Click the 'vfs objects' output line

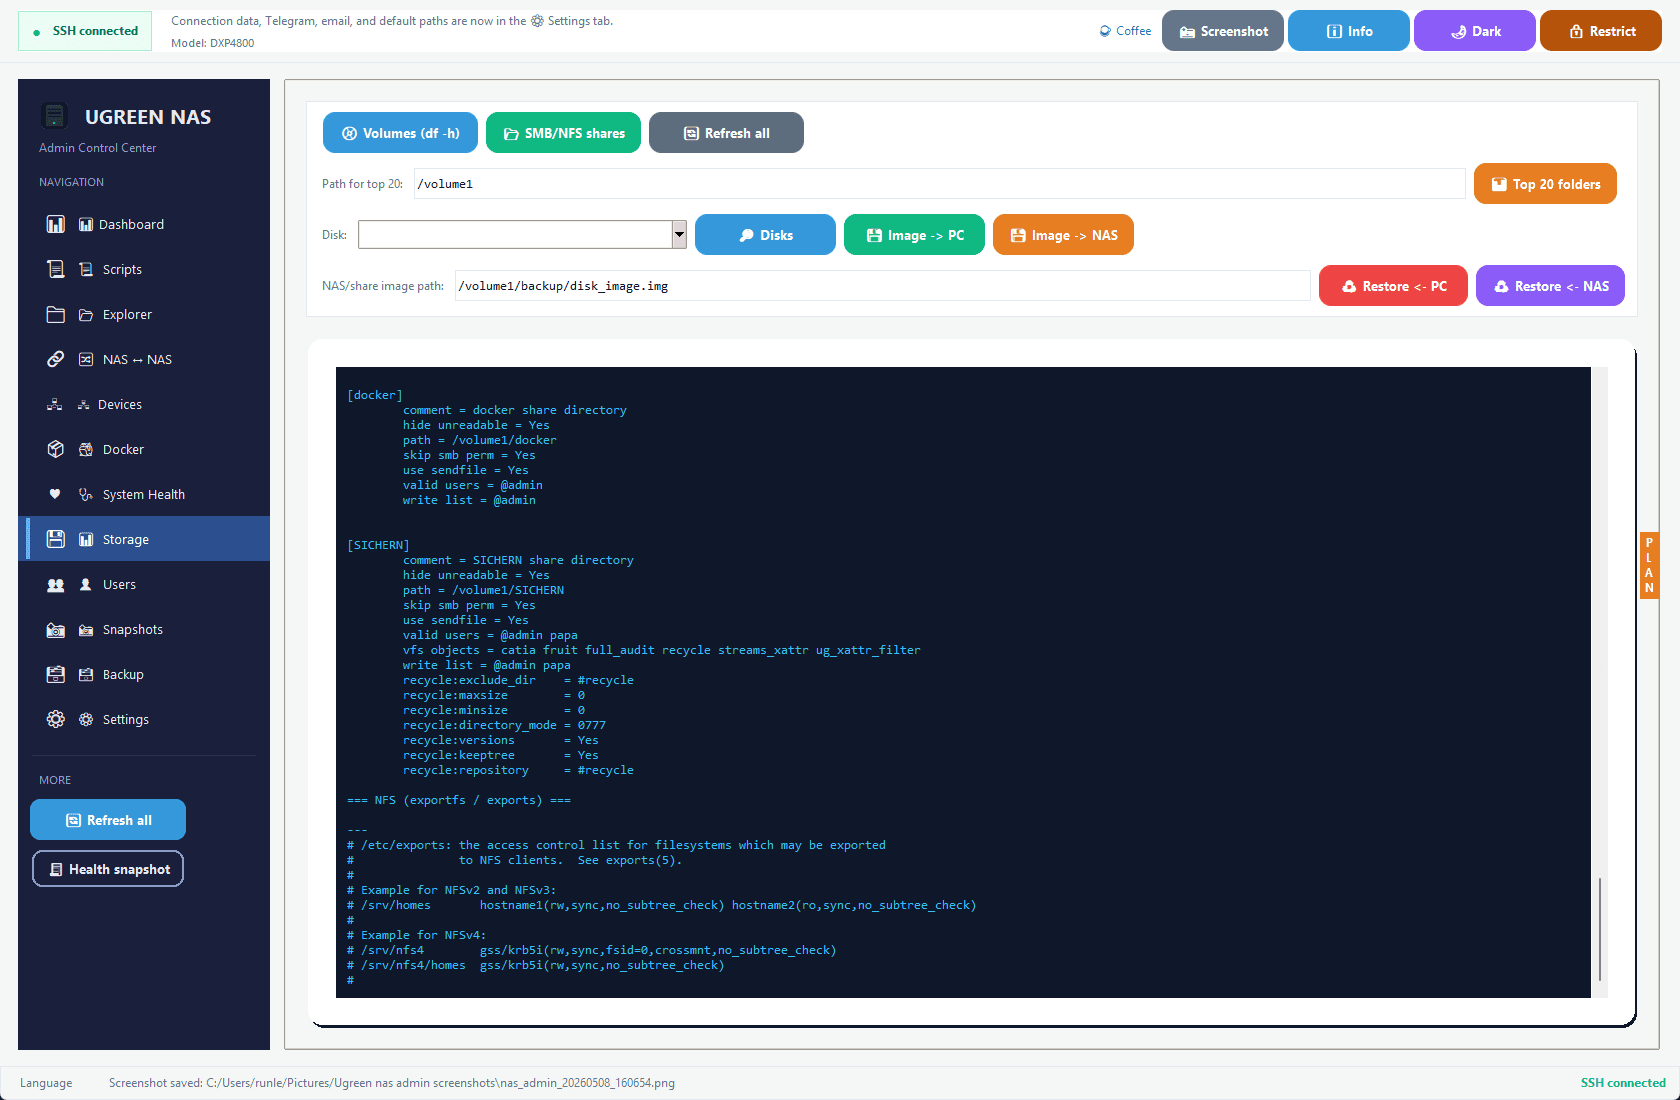point(662,650)
